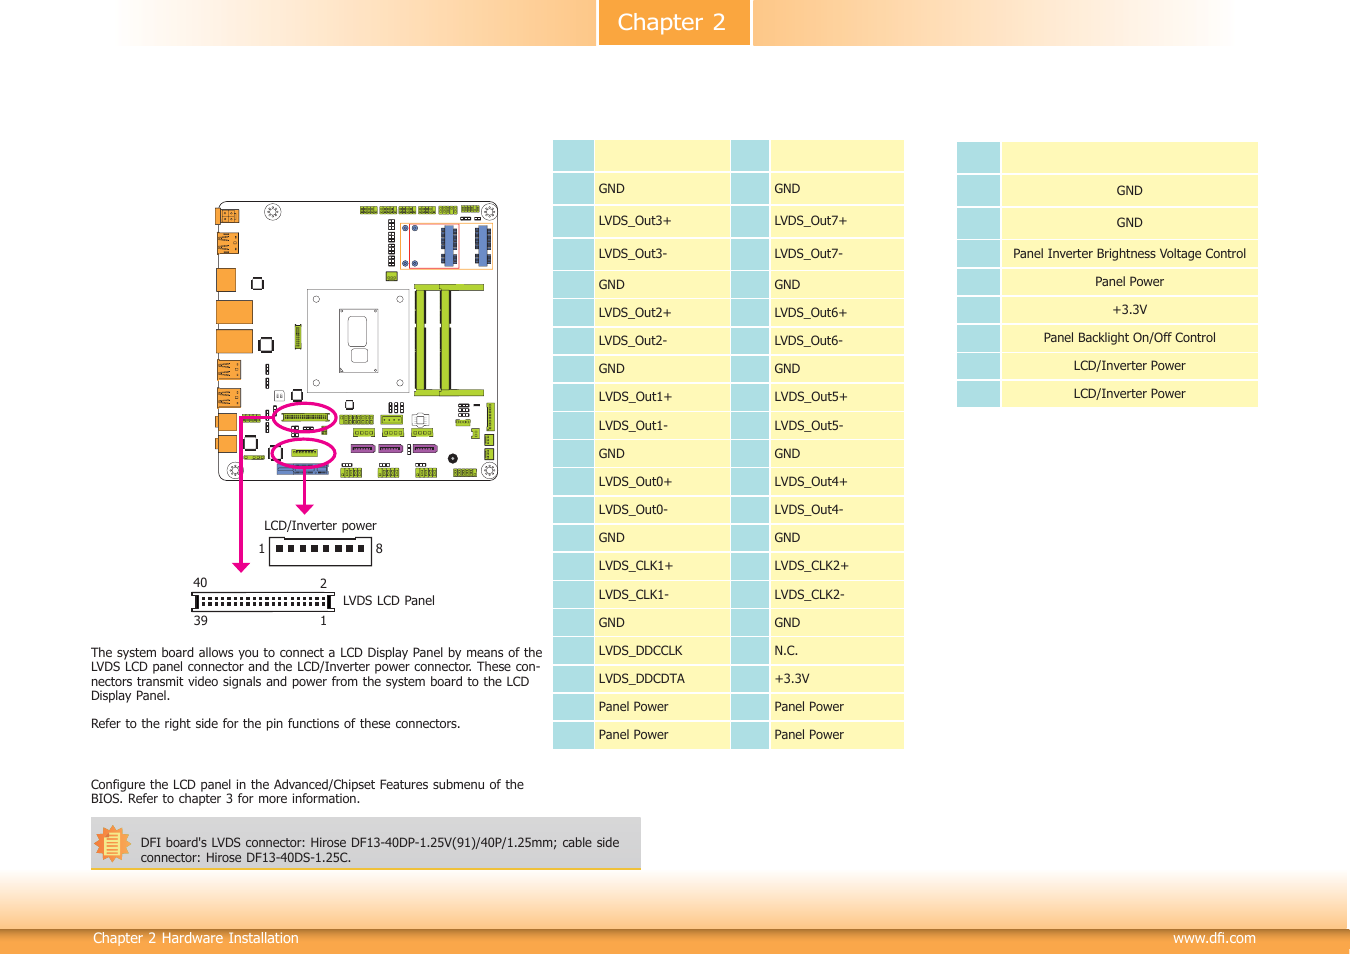Click the Hirose DF13-40DP connector note text
This screenshot has height=954, width=1350.
click(380, 850)
